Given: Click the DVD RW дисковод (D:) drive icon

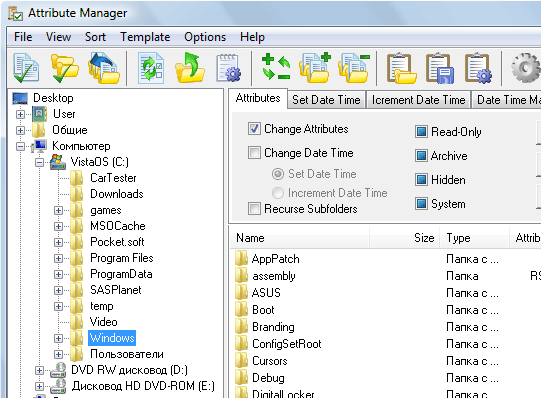Looking at the screenshot, I should (58, 370).
